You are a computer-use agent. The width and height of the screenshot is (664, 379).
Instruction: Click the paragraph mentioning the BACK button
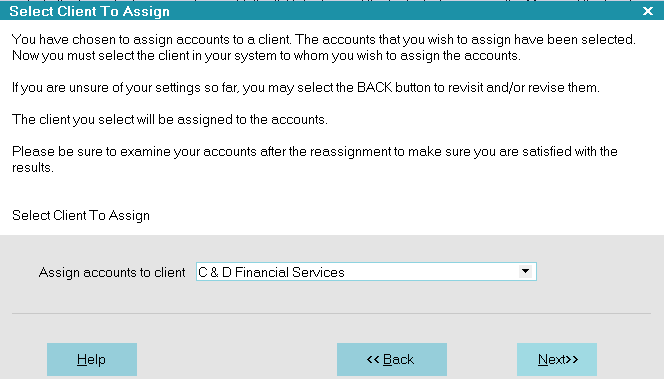pyautogui.click(x=306, y=88)
